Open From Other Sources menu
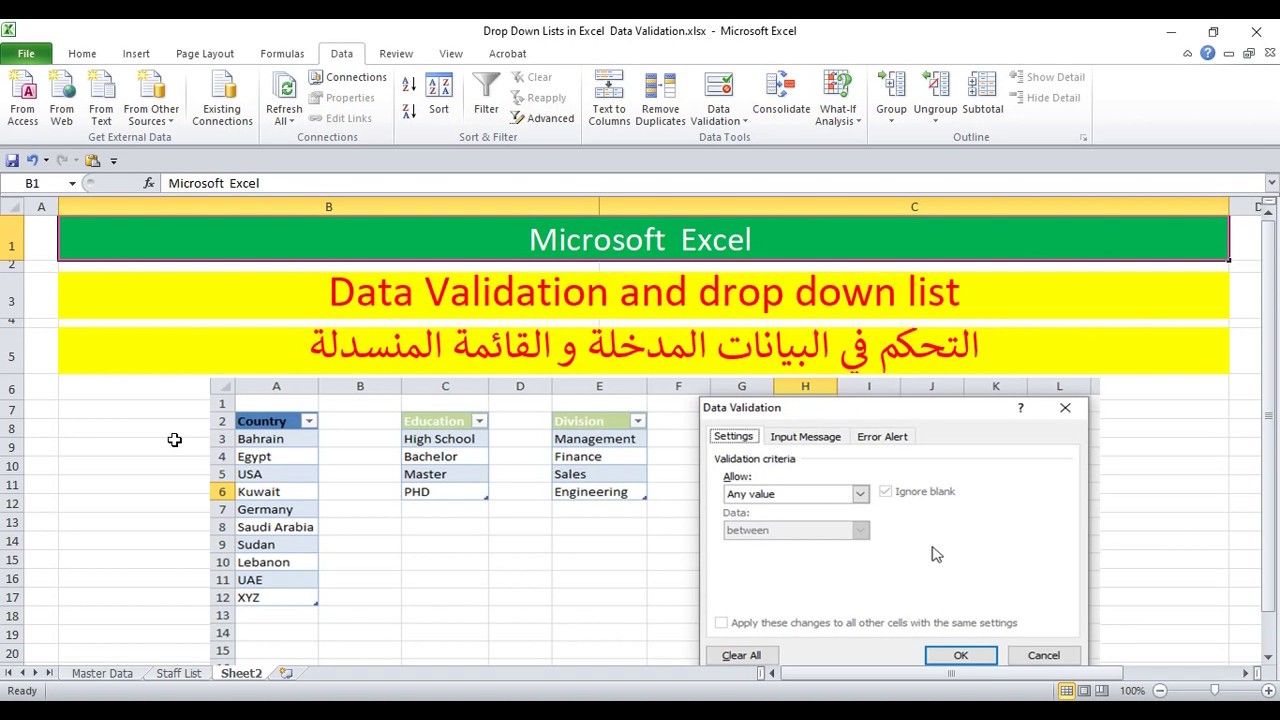This screenshot has height=720, width=1280. 151,98
